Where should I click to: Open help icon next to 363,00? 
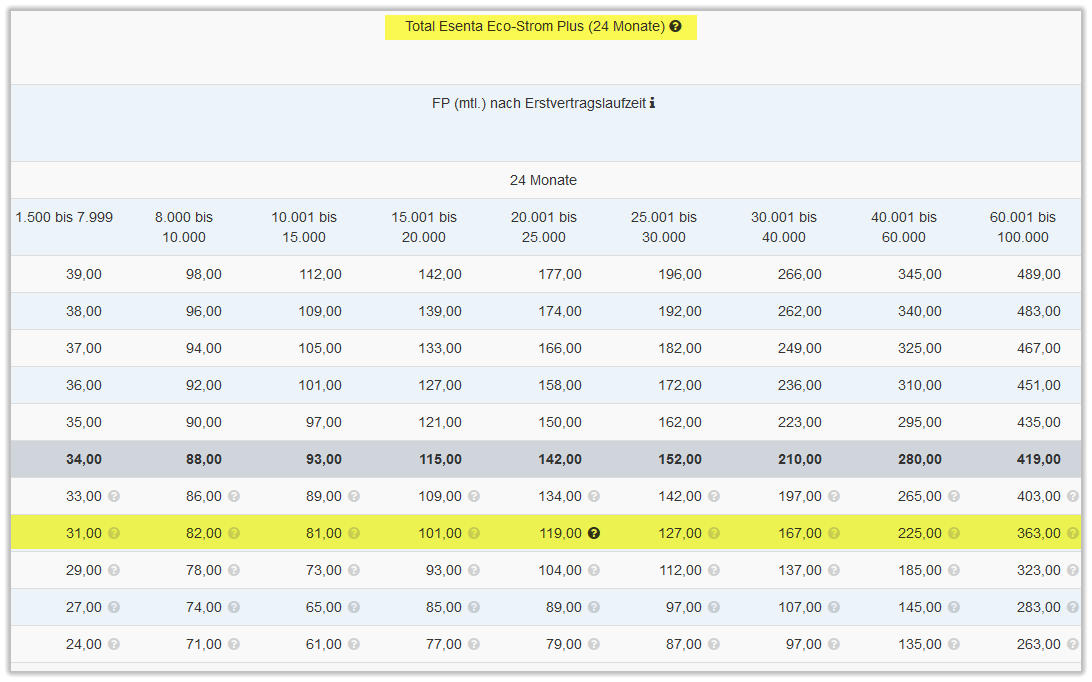click(1073, 534)
